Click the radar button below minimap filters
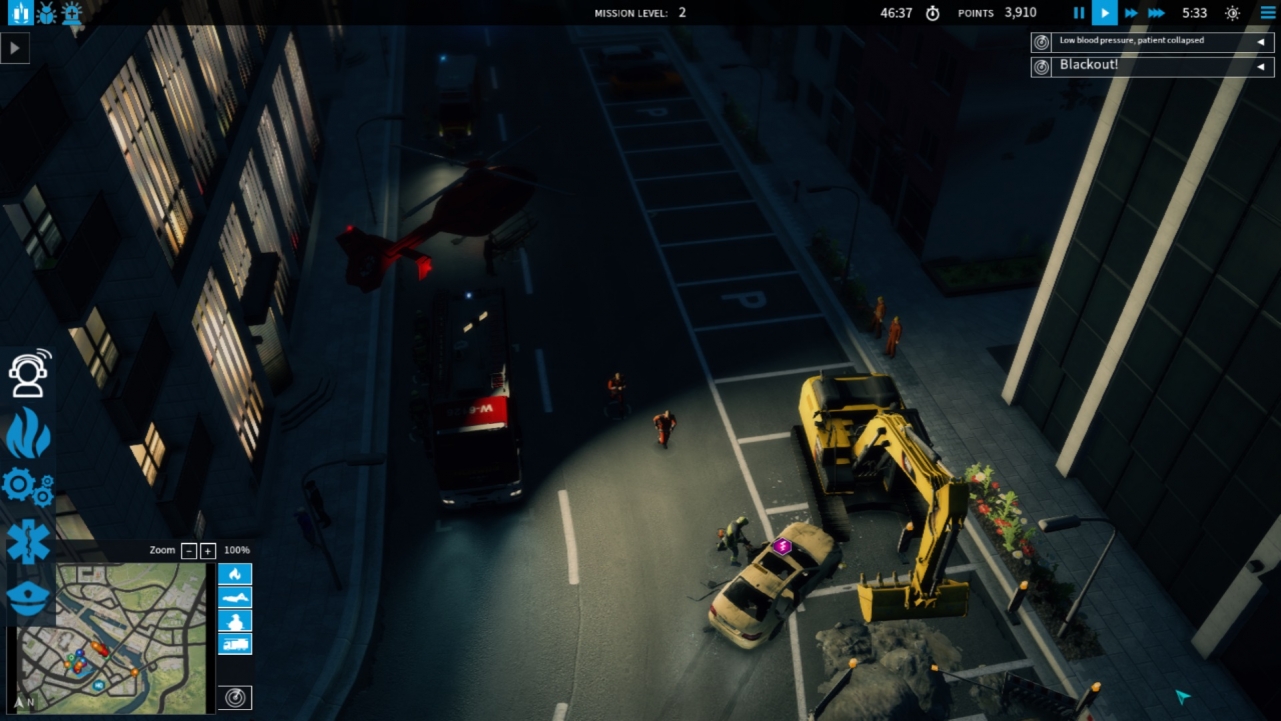Image resolution: width=1281 pixels, height=721 pixels. [x=235, y=697]
